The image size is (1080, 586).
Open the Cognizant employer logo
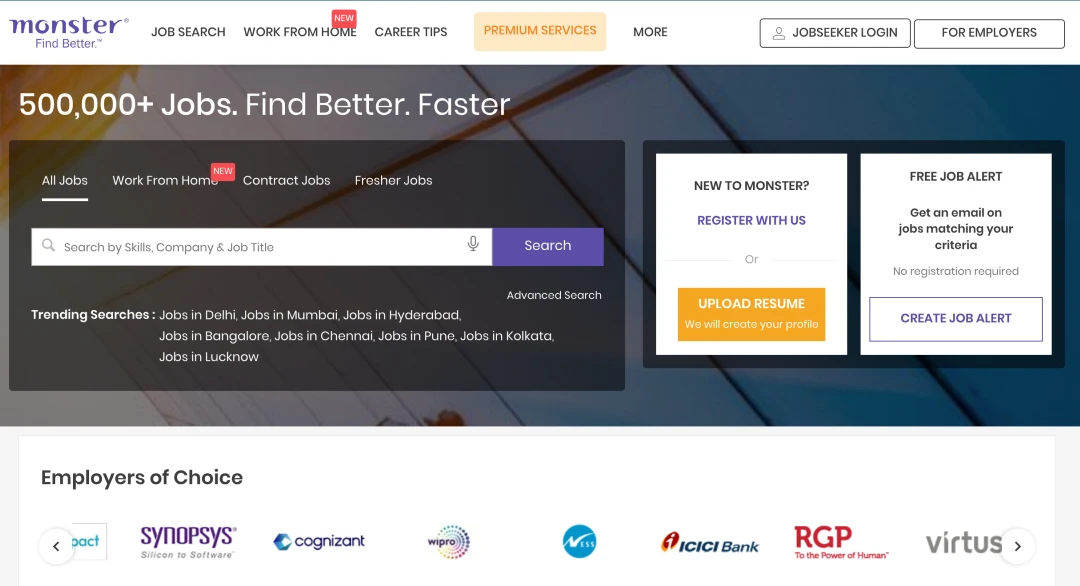(319, 541)
